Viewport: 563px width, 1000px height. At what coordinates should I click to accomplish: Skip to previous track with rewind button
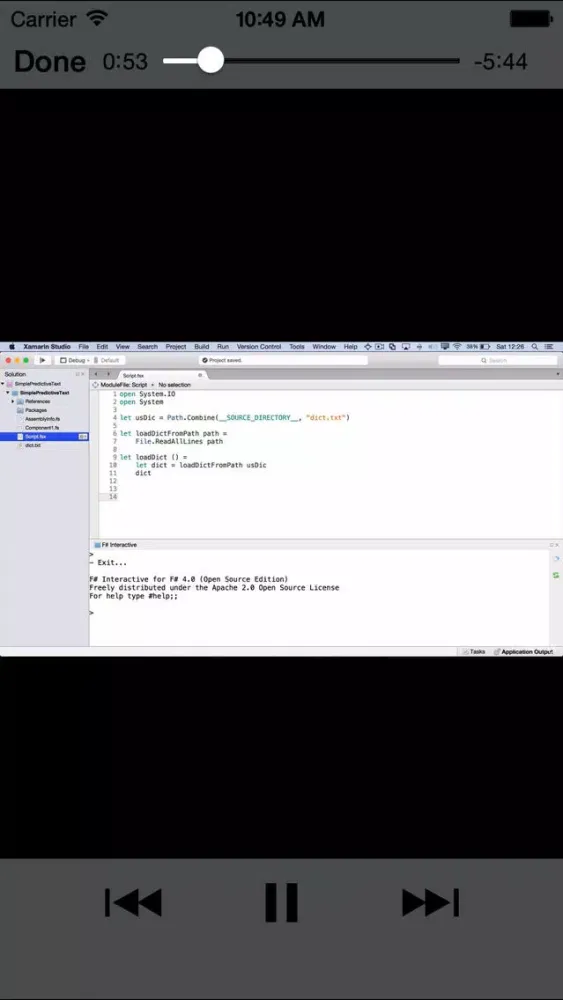point(133,902)
